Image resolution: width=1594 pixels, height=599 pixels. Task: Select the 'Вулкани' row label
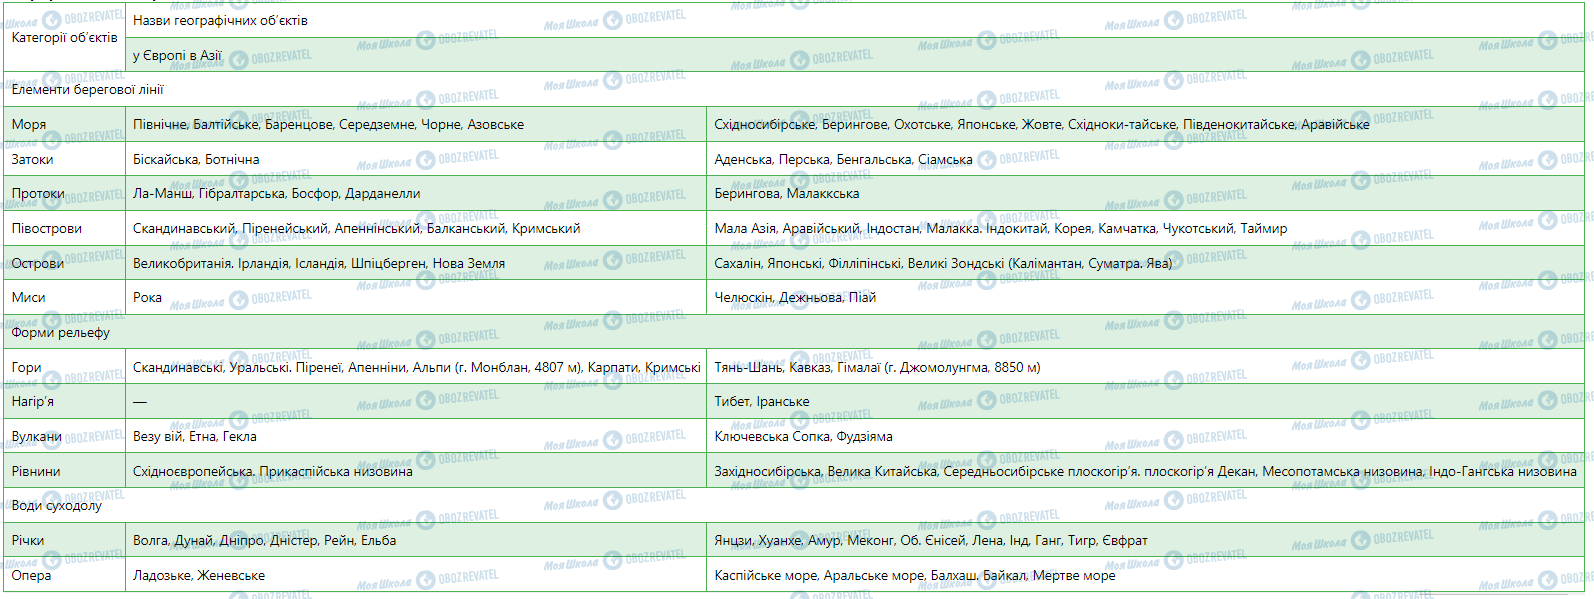click(x=37, y=437)
